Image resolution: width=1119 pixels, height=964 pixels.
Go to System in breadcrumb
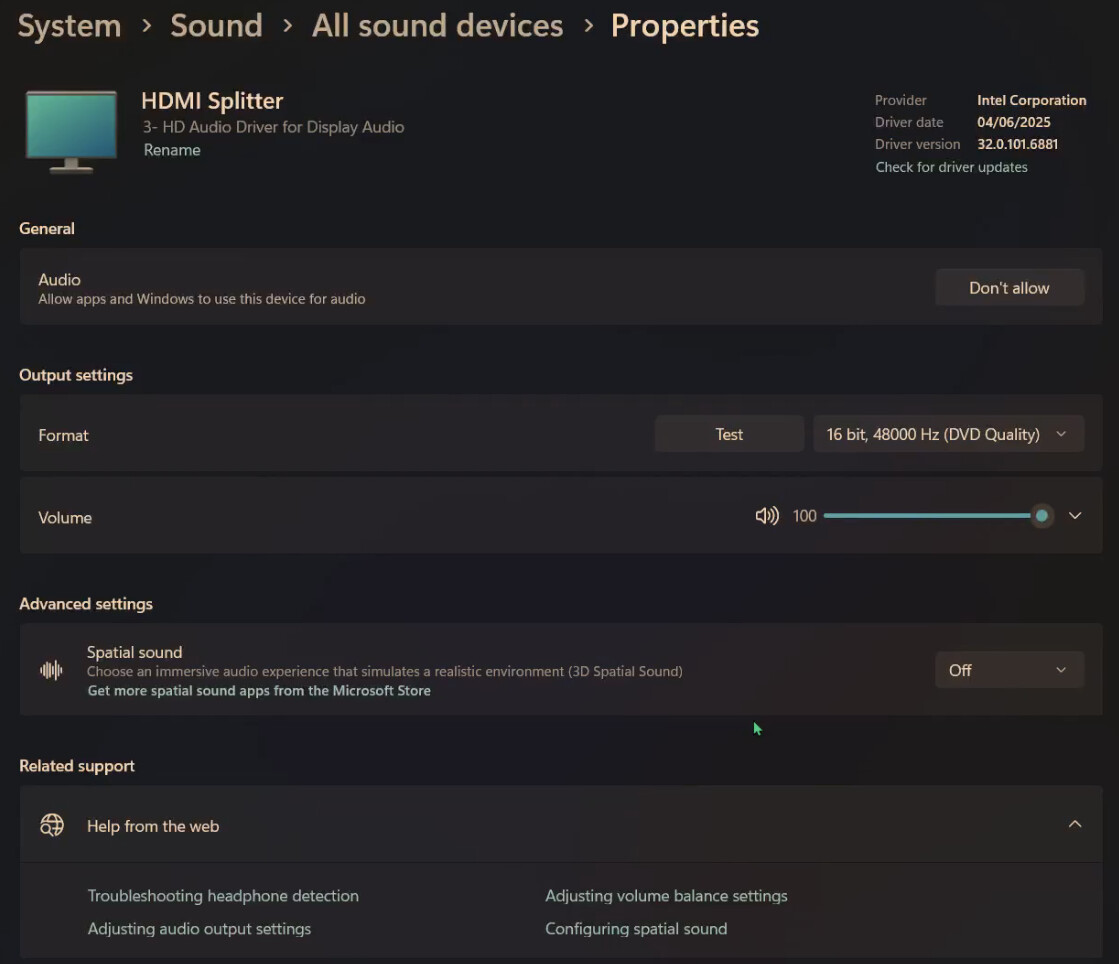(x=69, y=26)
